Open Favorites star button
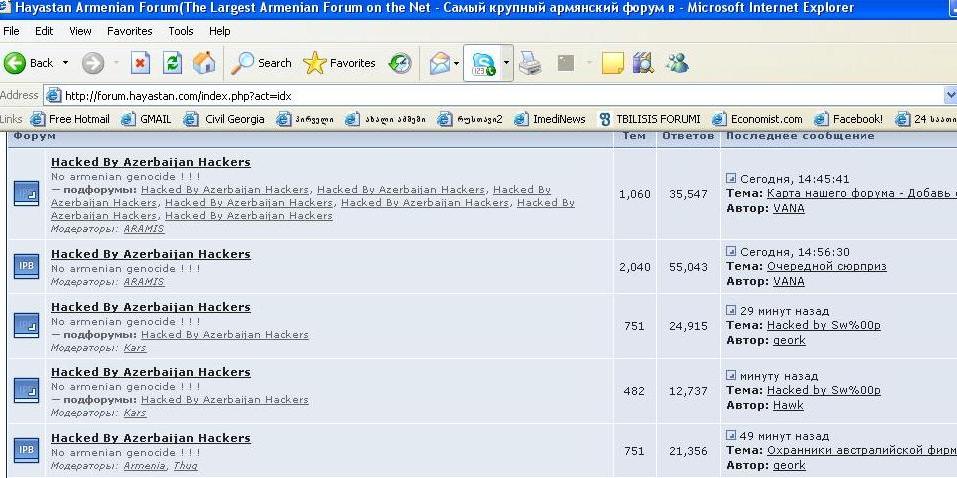The image size is (957, 478). pyautogui.click(x=339, y=63)
